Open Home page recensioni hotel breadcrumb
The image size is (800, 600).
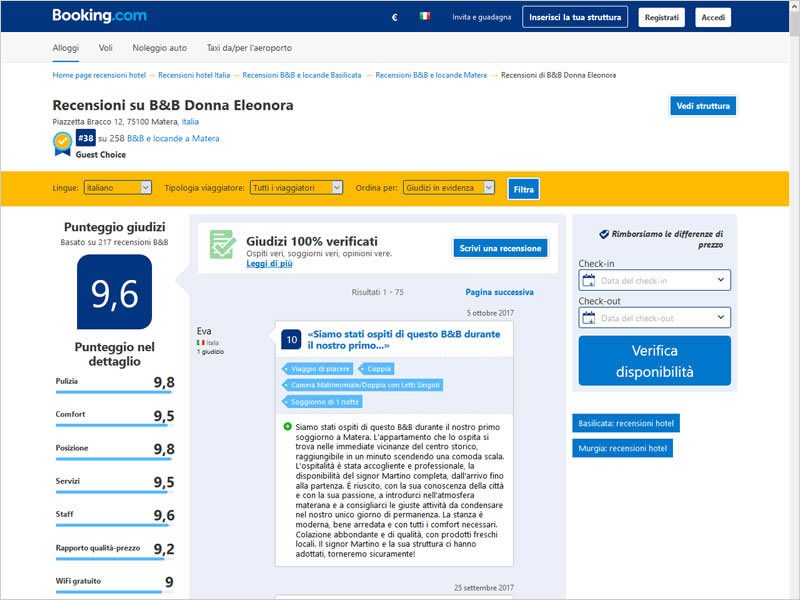[99, 75]
